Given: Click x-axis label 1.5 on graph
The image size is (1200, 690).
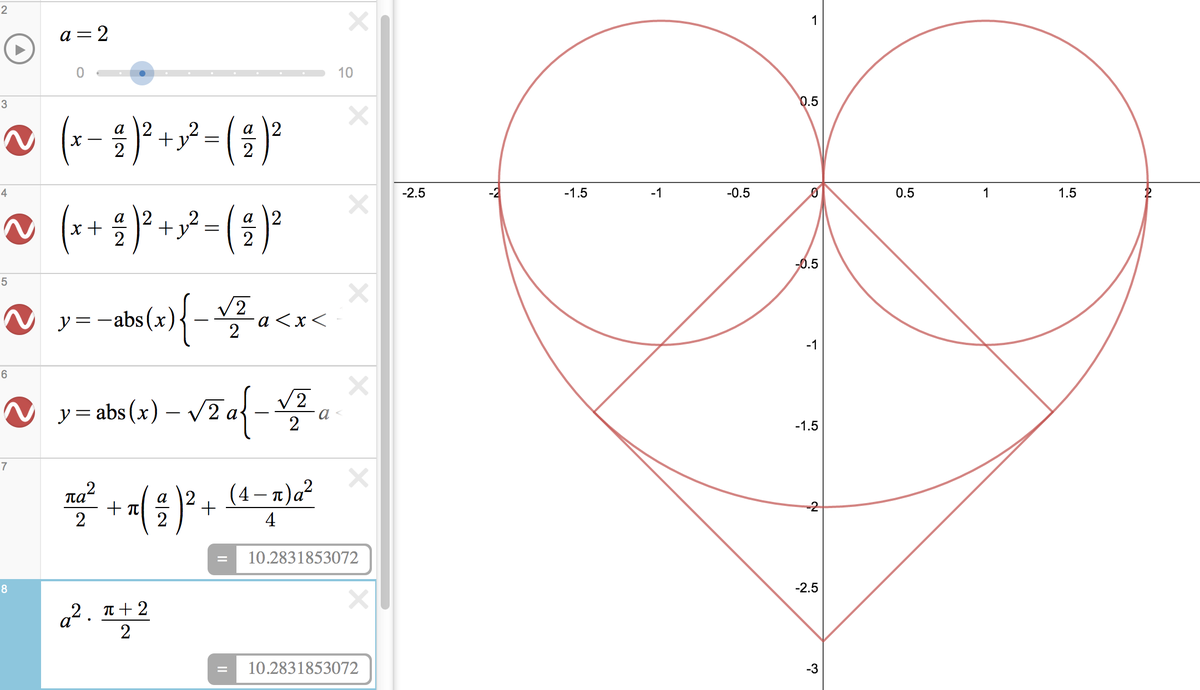Looking at the screenshot, I should (x=1066, y=194).
